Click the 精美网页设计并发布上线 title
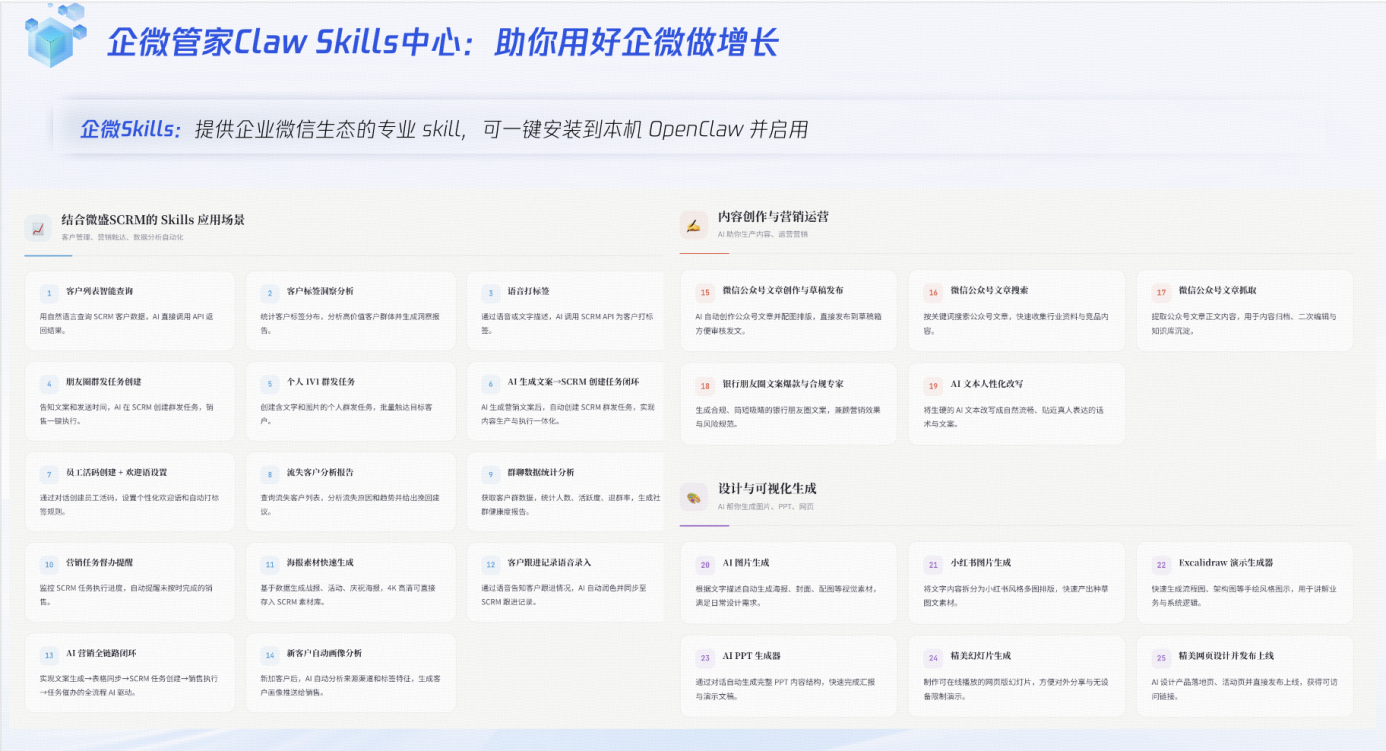The image size is (1386, 751). (x=1226, y=656)
